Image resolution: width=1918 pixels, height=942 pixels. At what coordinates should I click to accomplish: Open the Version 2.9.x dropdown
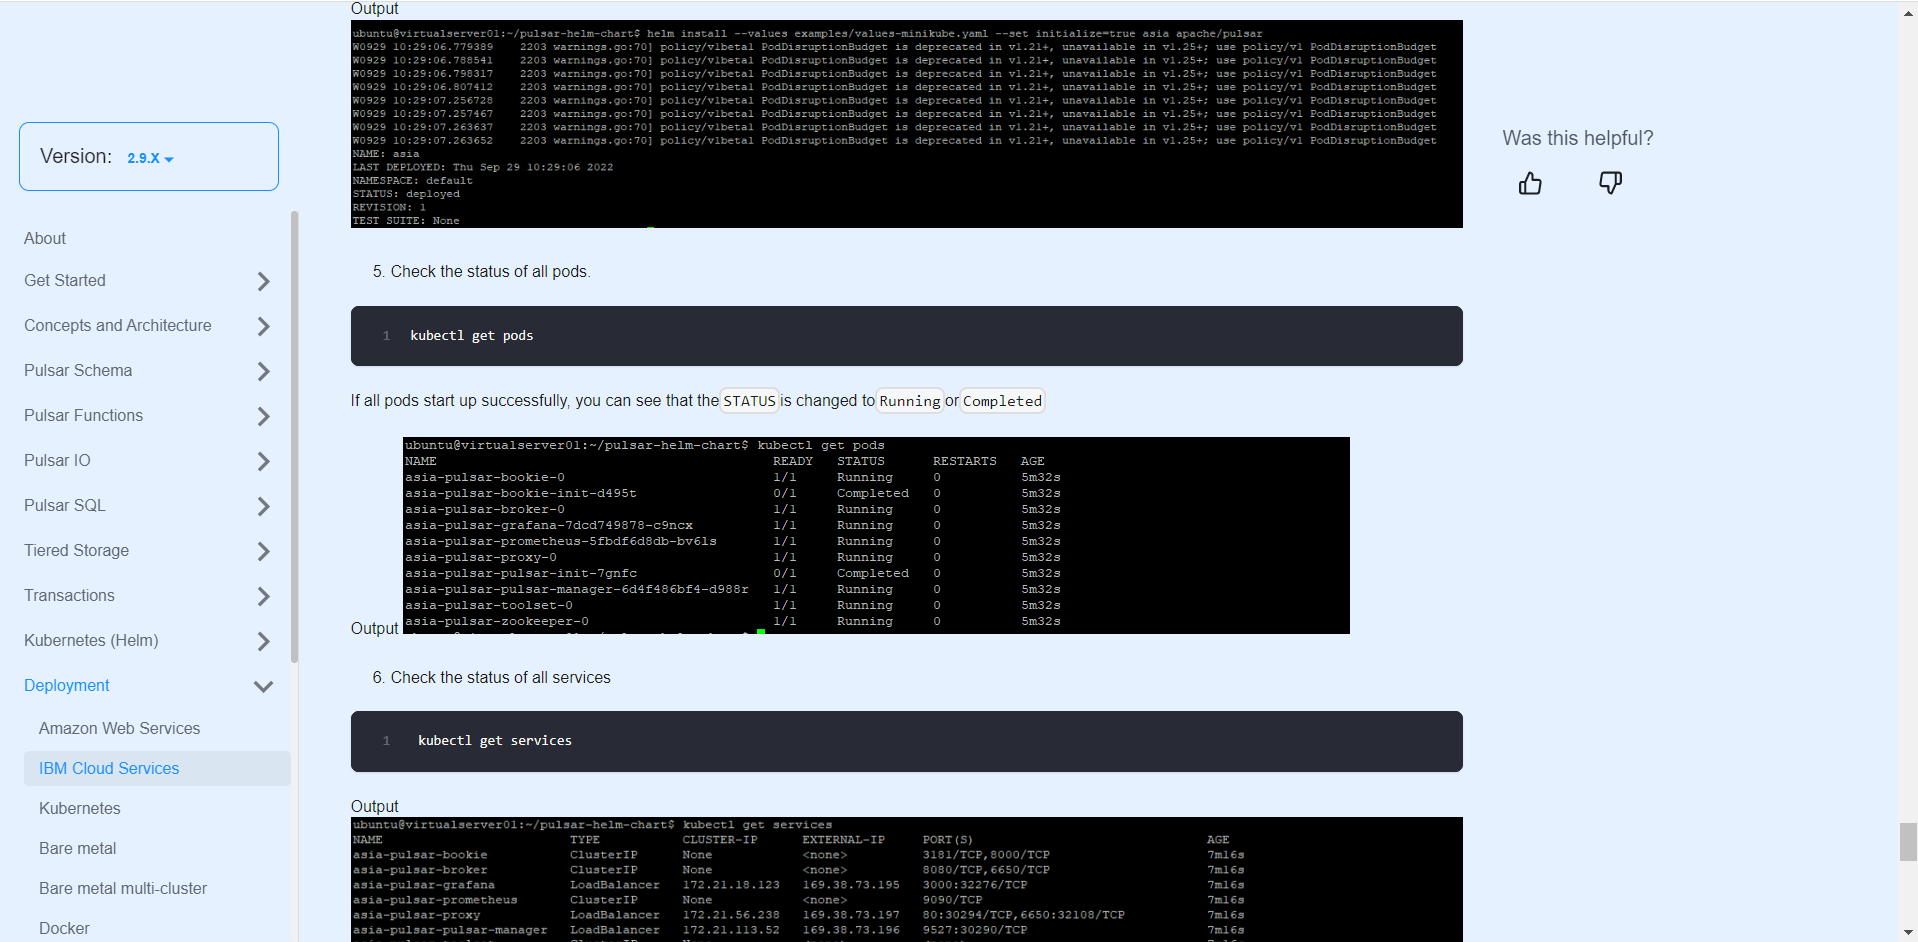150,158
